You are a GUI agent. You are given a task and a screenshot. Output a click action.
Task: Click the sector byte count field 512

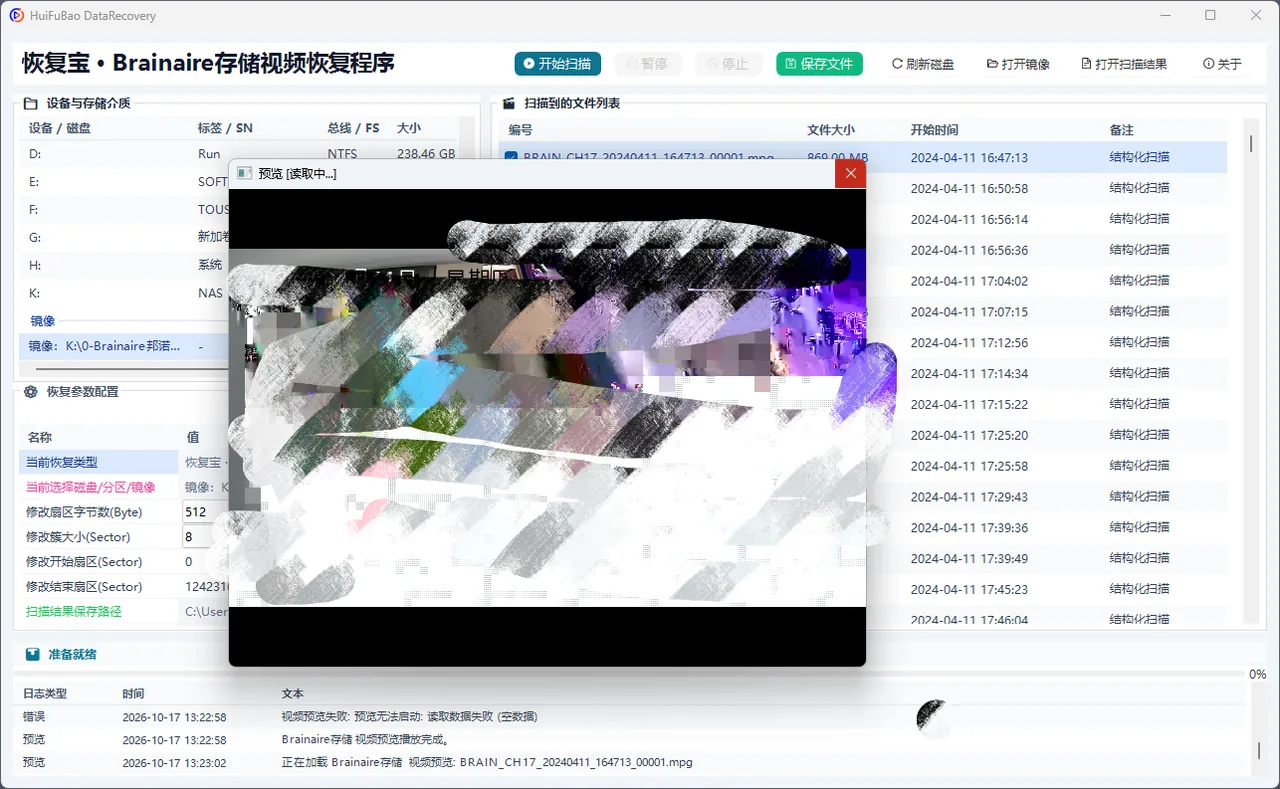[x=206, y=512]
